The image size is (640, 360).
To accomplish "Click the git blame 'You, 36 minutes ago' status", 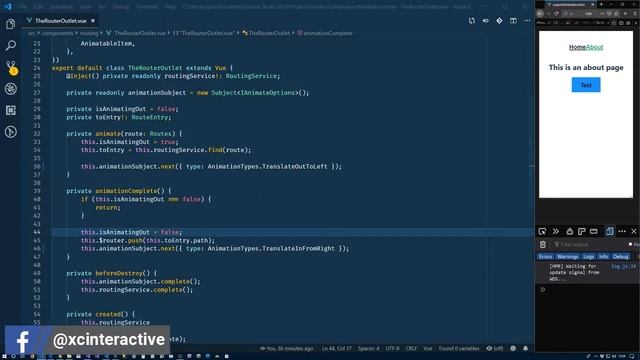I will click(x=287, y=349).
